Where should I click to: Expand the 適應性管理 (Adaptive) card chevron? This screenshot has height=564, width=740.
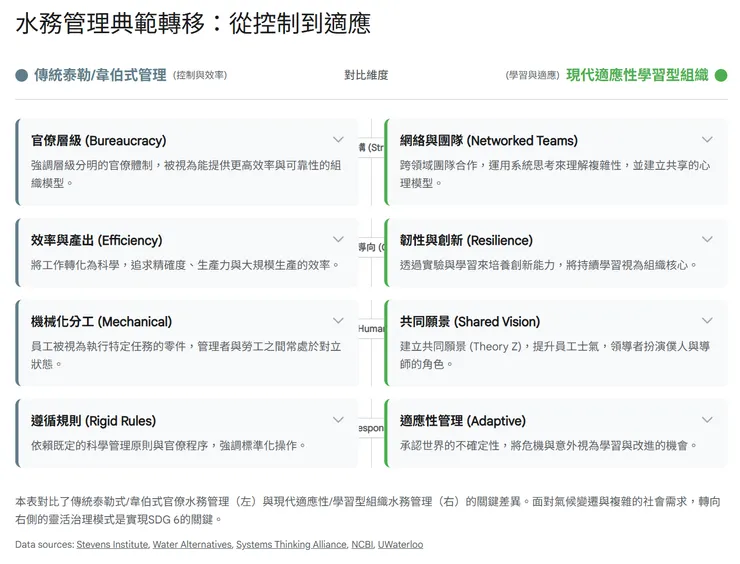click(x=706, y=420)
